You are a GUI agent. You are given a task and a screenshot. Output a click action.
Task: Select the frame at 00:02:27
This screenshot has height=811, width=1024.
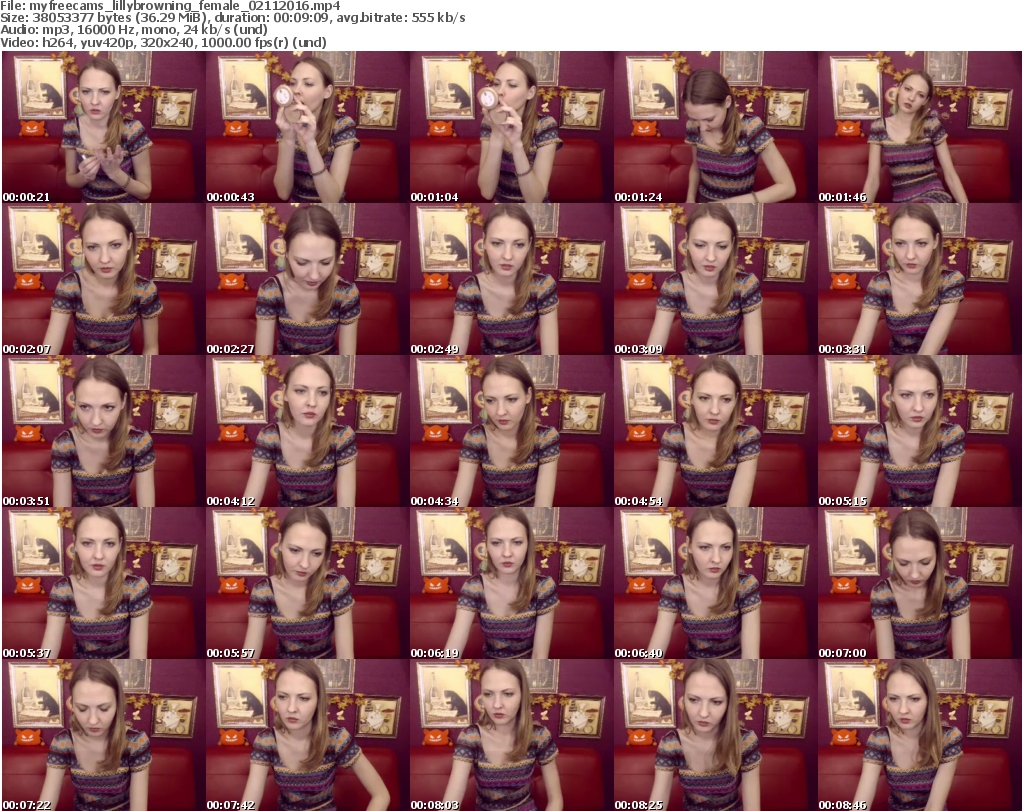pos(308,279)
